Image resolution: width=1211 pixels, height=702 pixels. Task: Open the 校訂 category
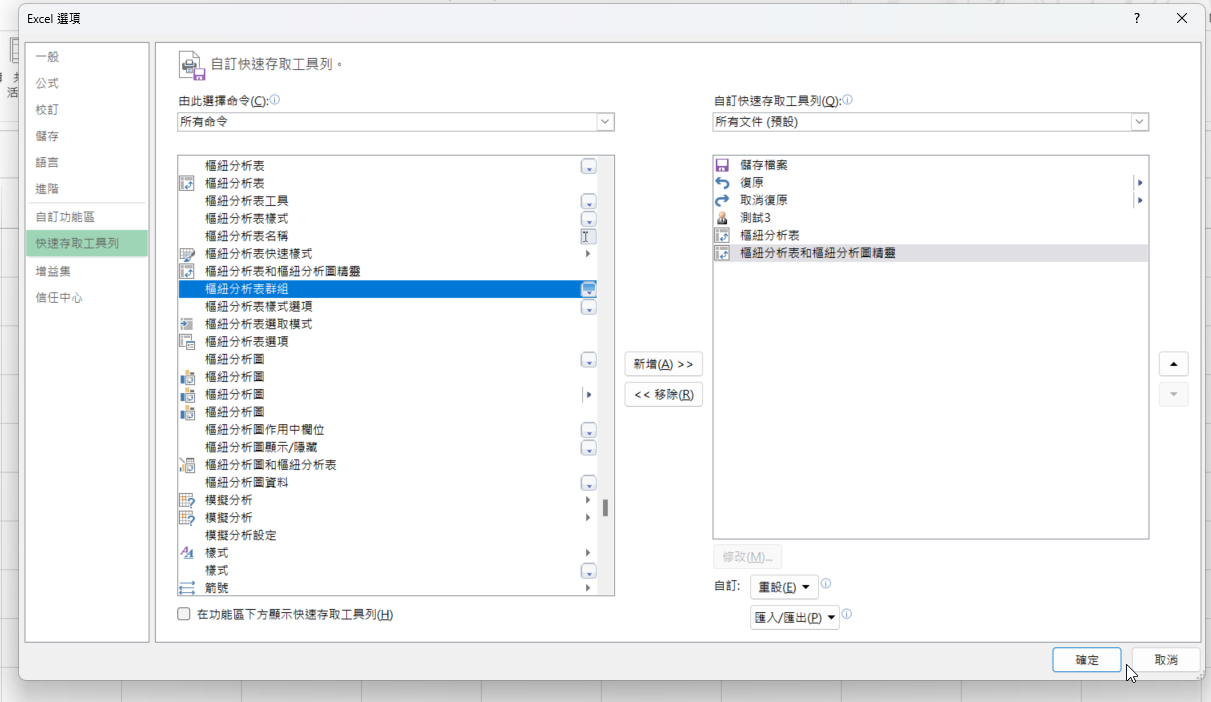[x=86, y=110]
